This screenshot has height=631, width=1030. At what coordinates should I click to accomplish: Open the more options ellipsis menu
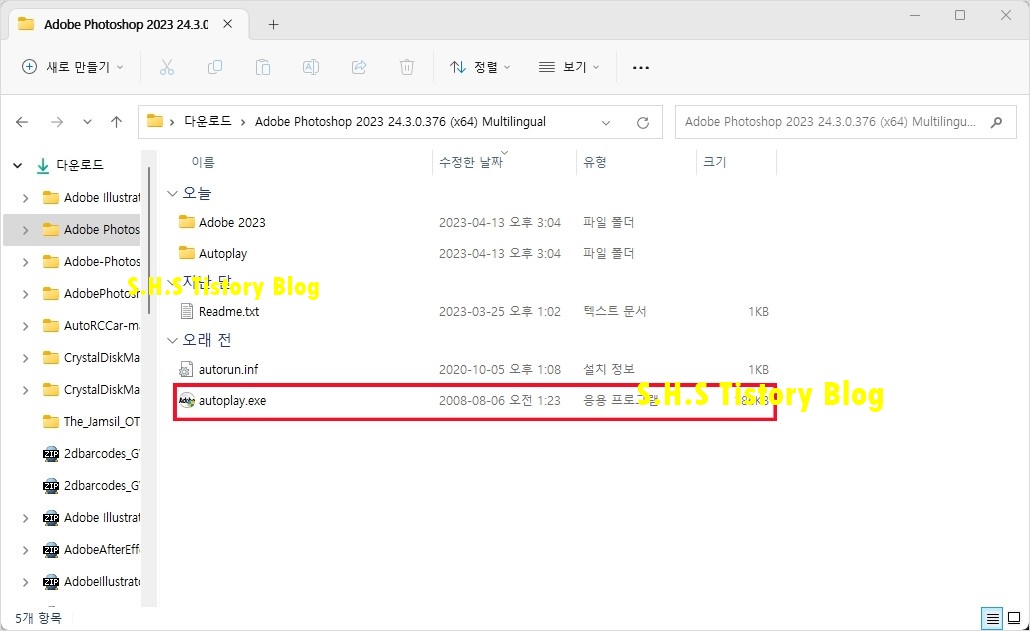(640, 67)
